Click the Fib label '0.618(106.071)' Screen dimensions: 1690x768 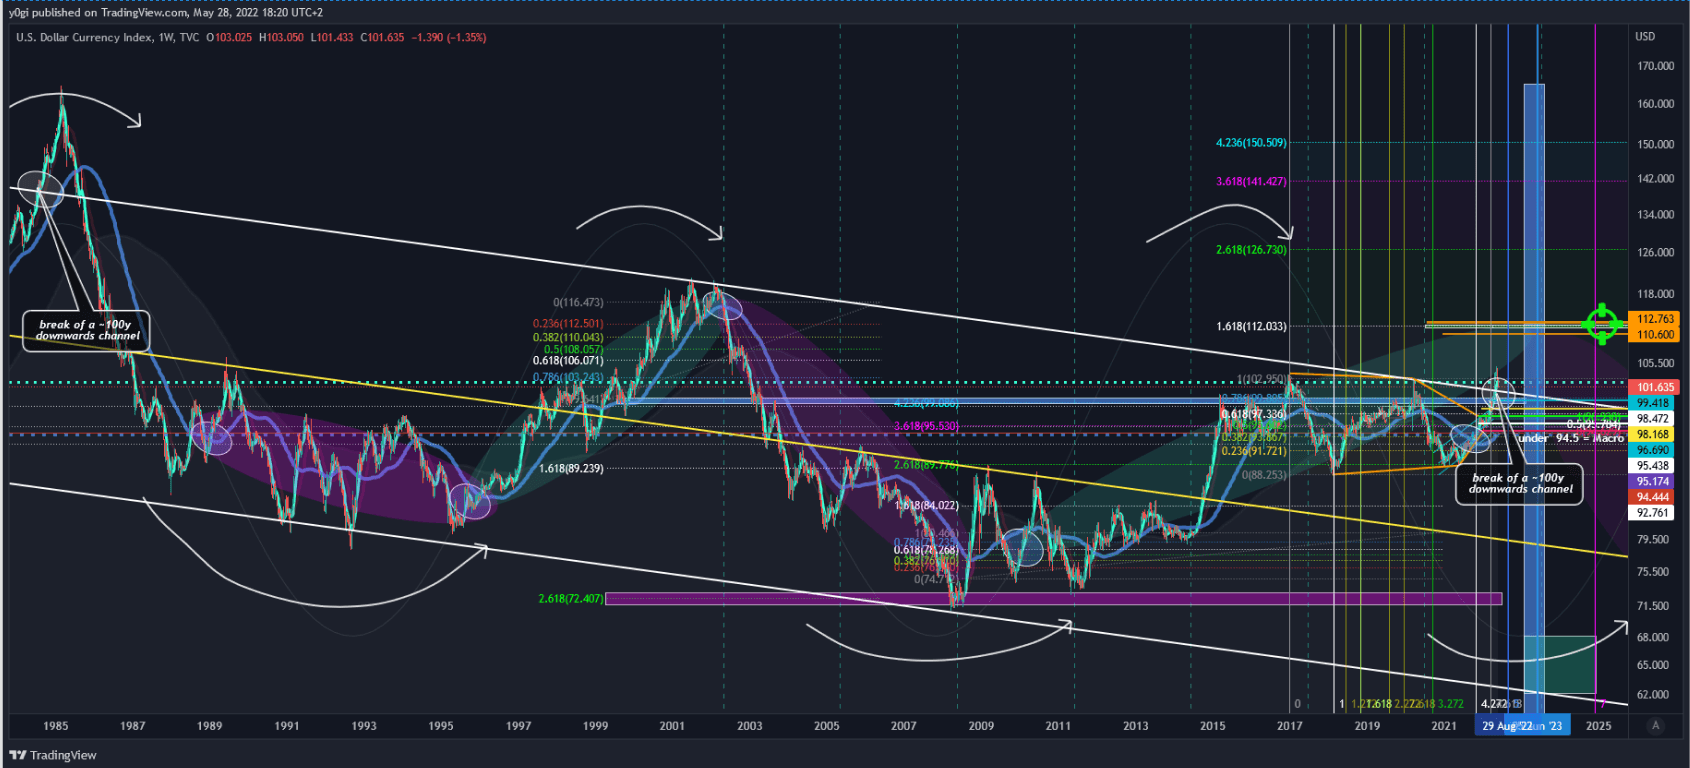(568, 361)
